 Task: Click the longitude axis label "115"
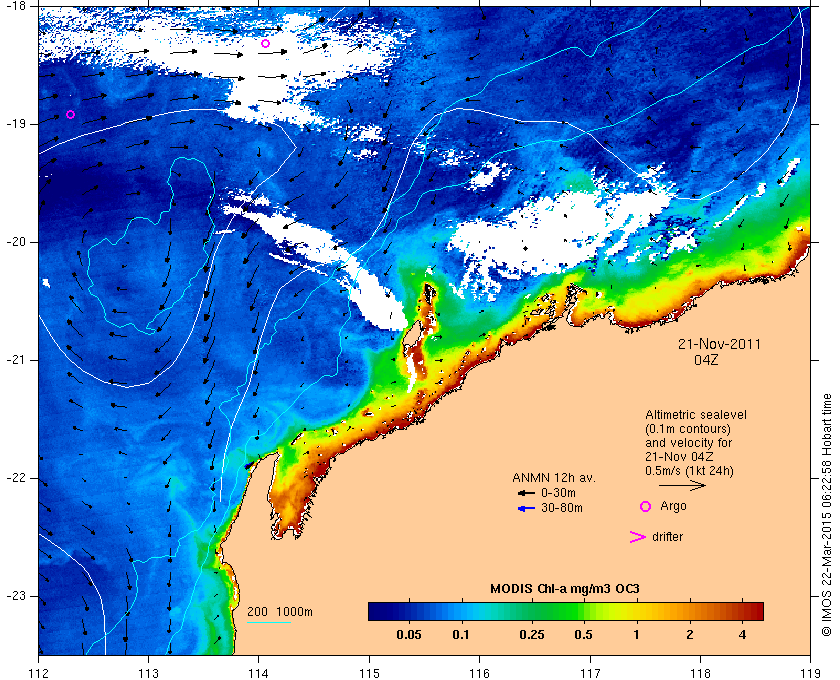(x=369, y=674)
